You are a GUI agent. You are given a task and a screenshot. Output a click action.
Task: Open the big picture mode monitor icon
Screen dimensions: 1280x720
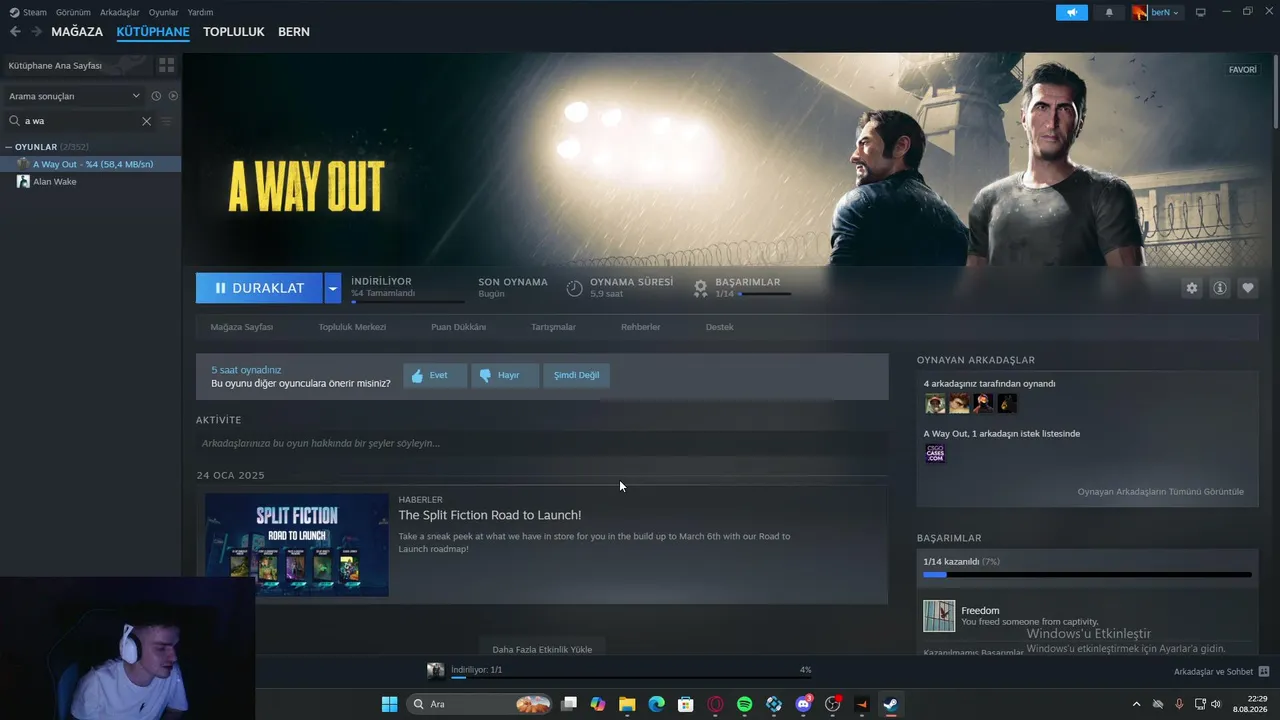tap(1201, 12)
